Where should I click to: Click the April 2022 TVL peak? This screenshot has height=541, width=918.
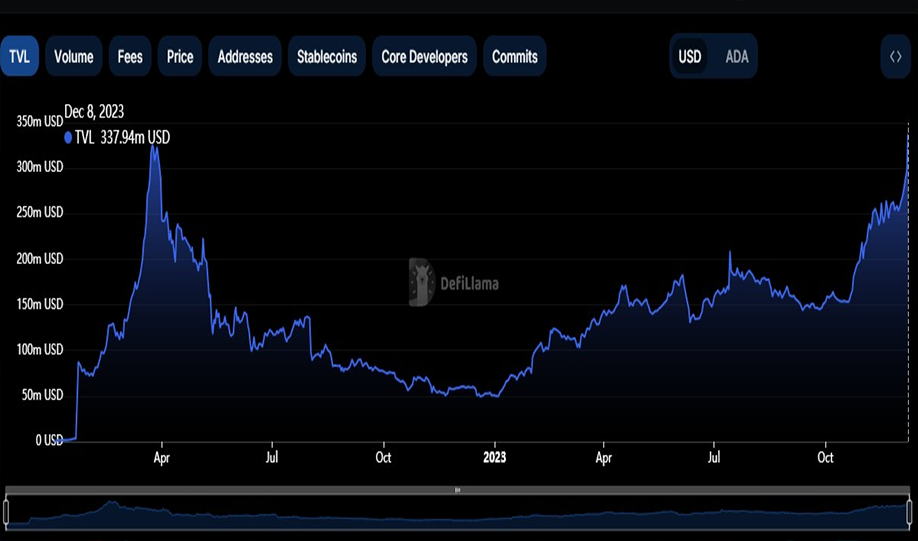(x=153, y=146)
